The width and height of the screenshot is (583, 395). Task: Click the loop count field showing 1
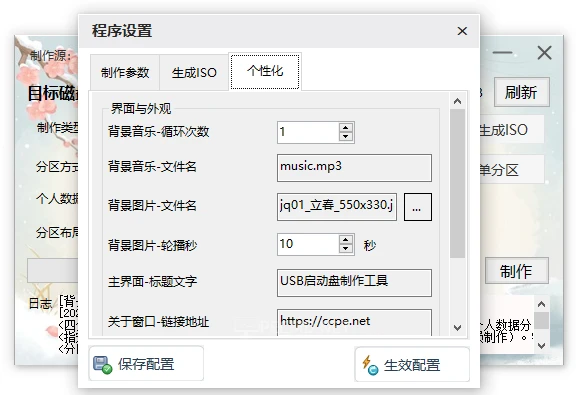pyautogui.click(x=308, y=132)
